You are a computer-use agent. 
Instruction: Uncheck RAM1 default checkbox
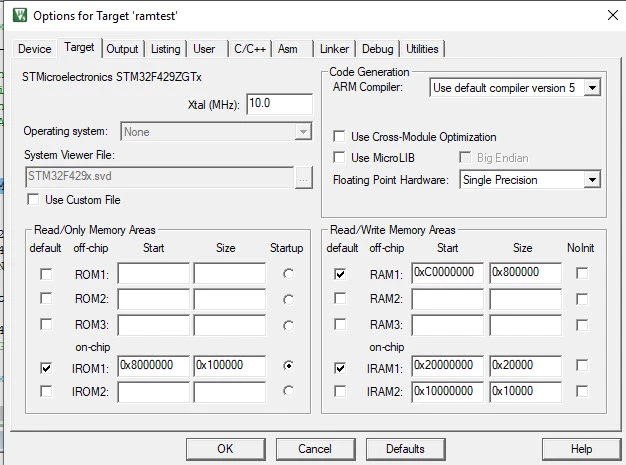coord(340,274)
